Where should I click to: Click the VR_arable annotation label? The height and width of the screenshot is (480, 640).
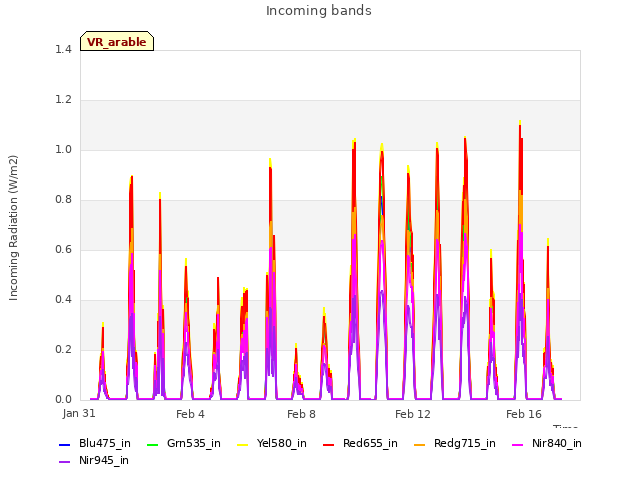(x=117, y=41)
